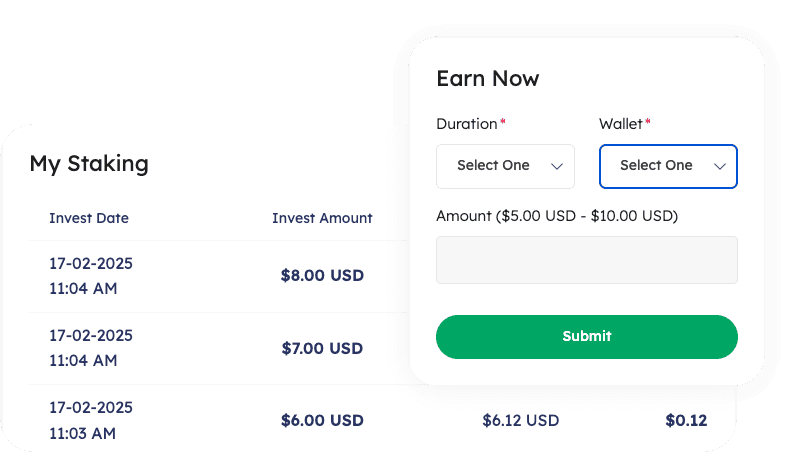Click the Duration dropdown chevron arrow
804x452 pixels.
(557, 166)
